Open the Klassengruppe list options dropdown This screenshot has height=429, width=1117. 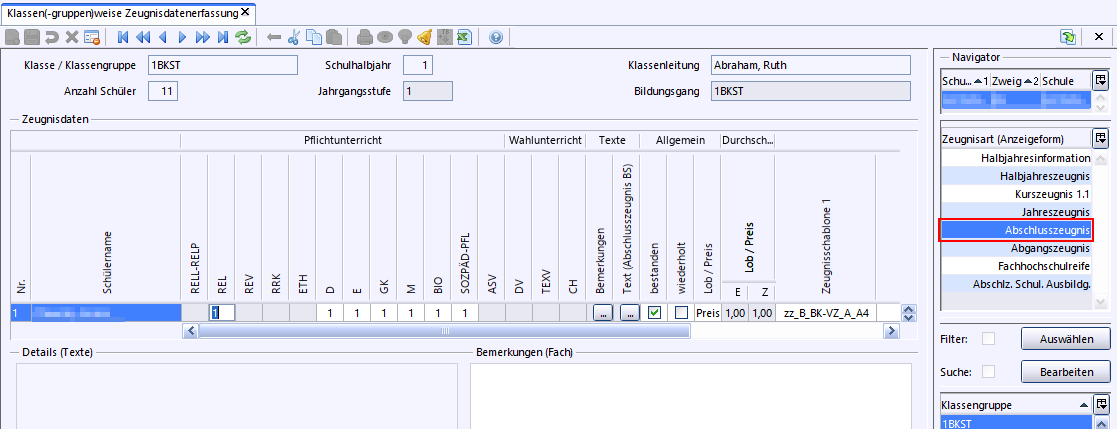tap(1100, 405)
